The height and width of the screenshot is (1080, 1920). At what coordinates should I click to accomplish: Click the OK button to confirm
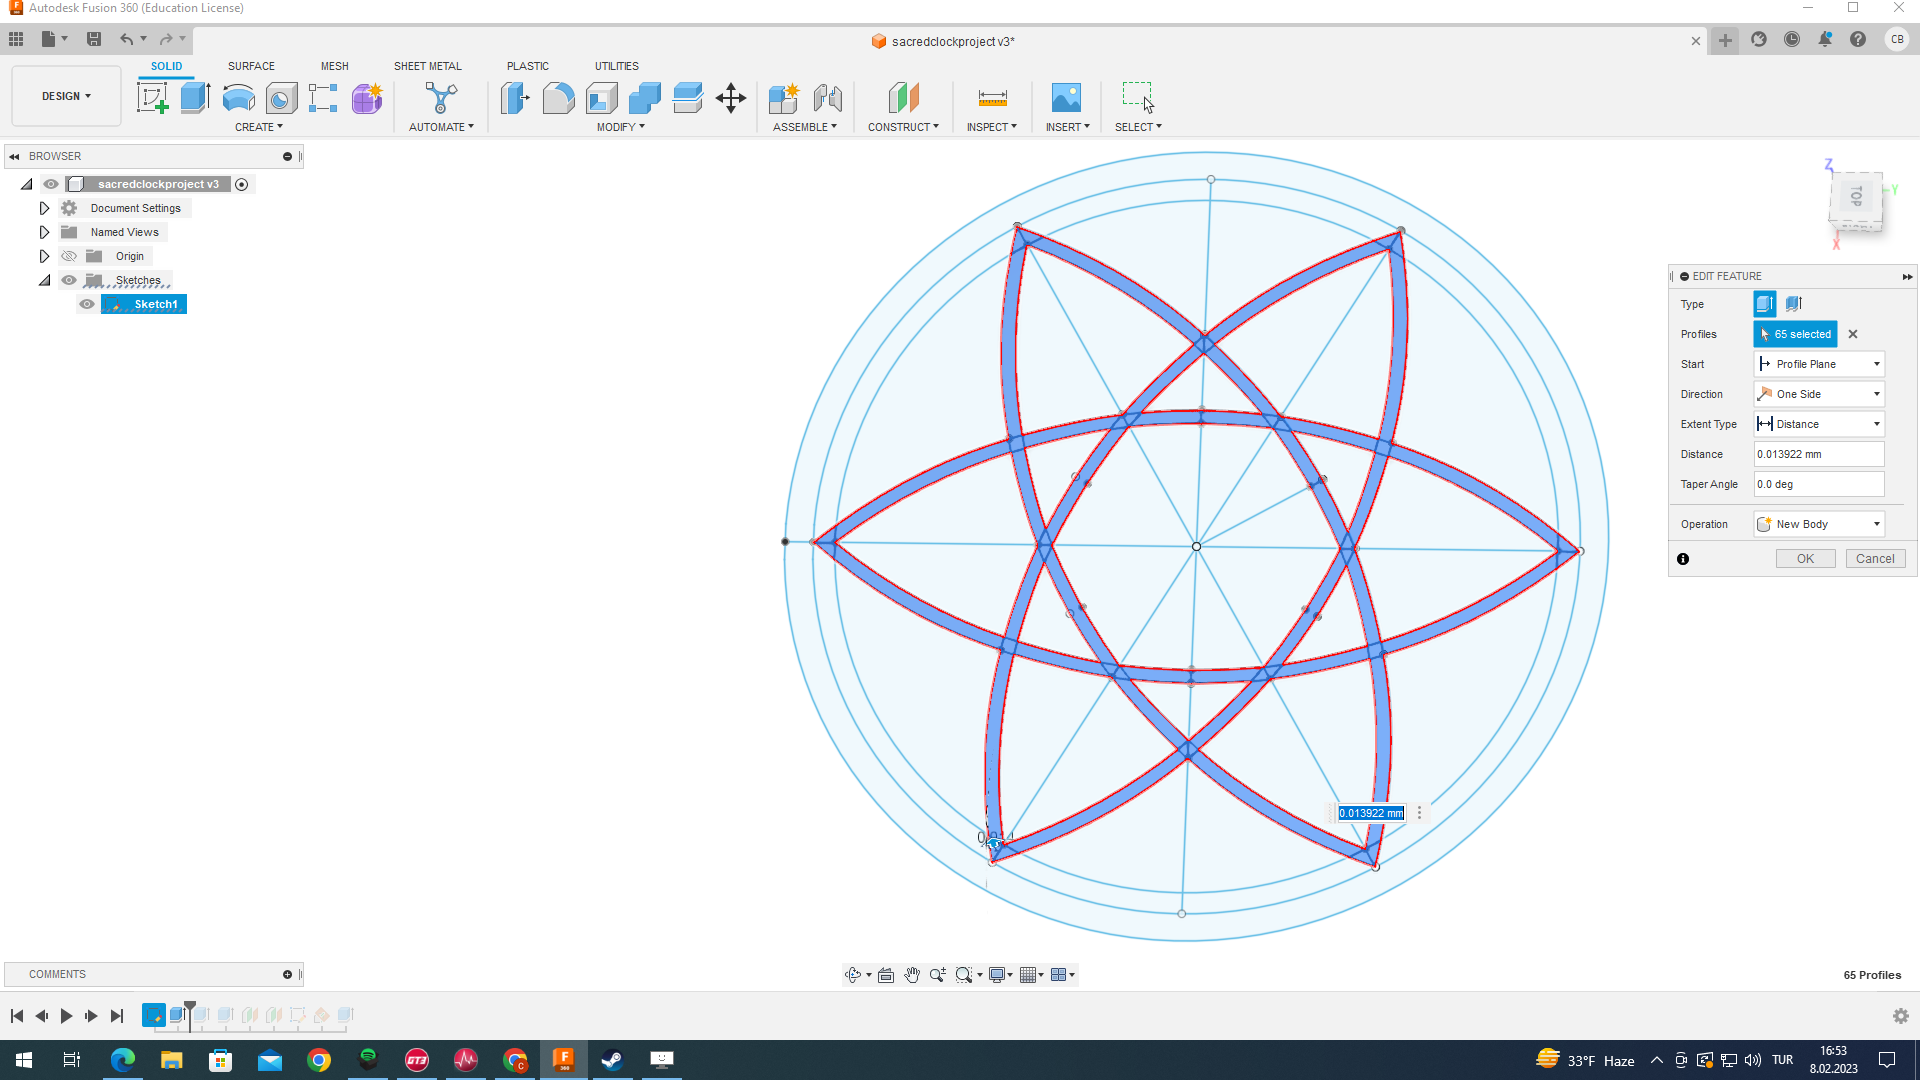point(1805,558)
